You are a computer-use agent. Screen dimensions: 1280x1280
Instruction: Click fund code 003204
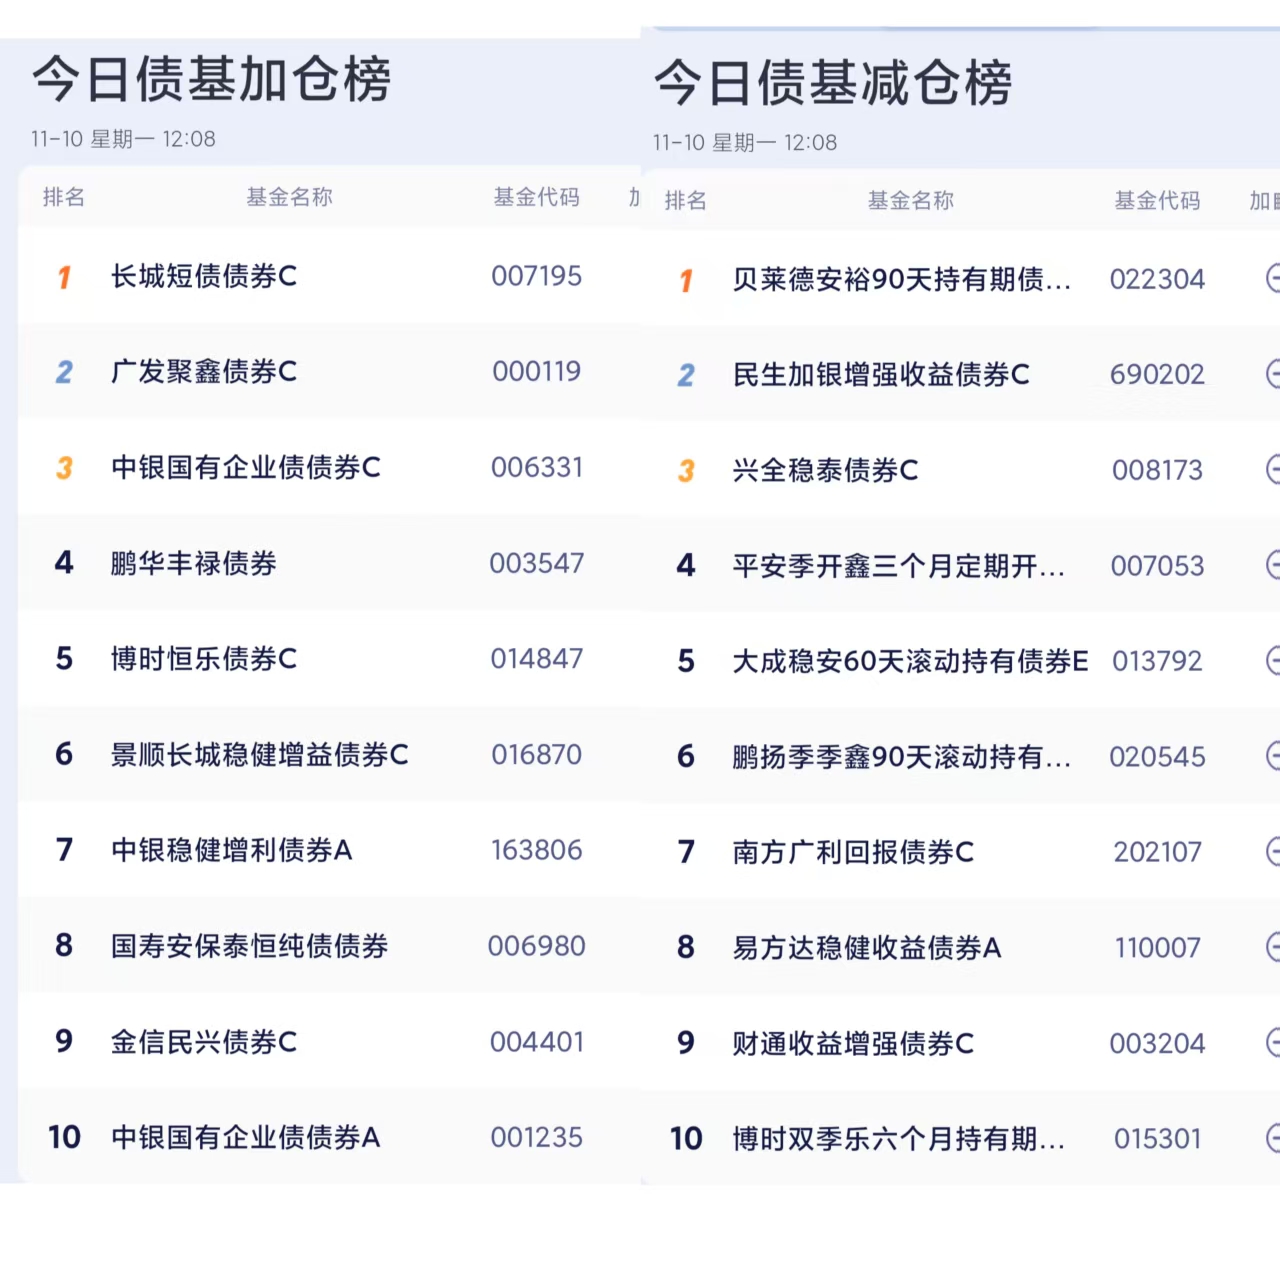pyautogui.click(x=1158, y=1044)
